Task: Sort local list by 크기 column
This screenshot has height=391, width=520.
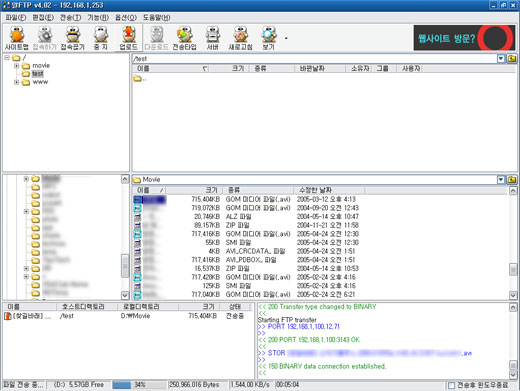Action: (x=194, y=190)
